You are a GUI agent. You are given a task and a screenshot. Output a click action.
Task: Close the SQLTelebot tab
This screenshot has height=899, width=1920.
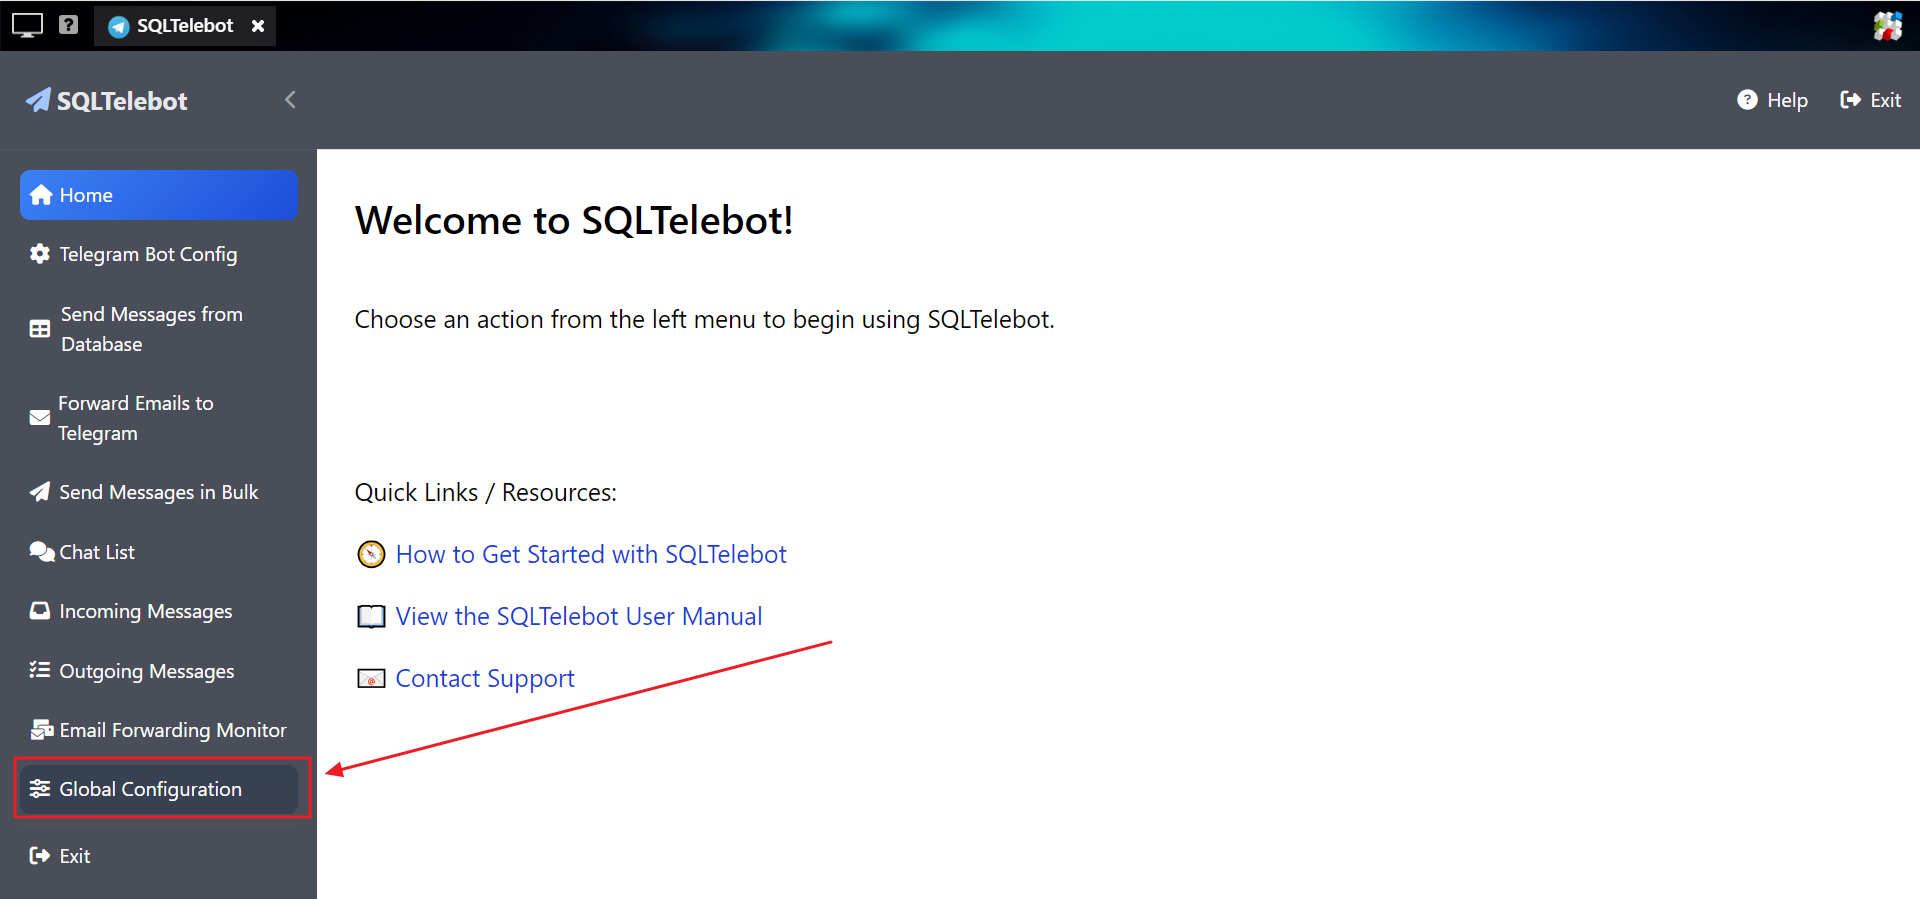pos(258,26)
